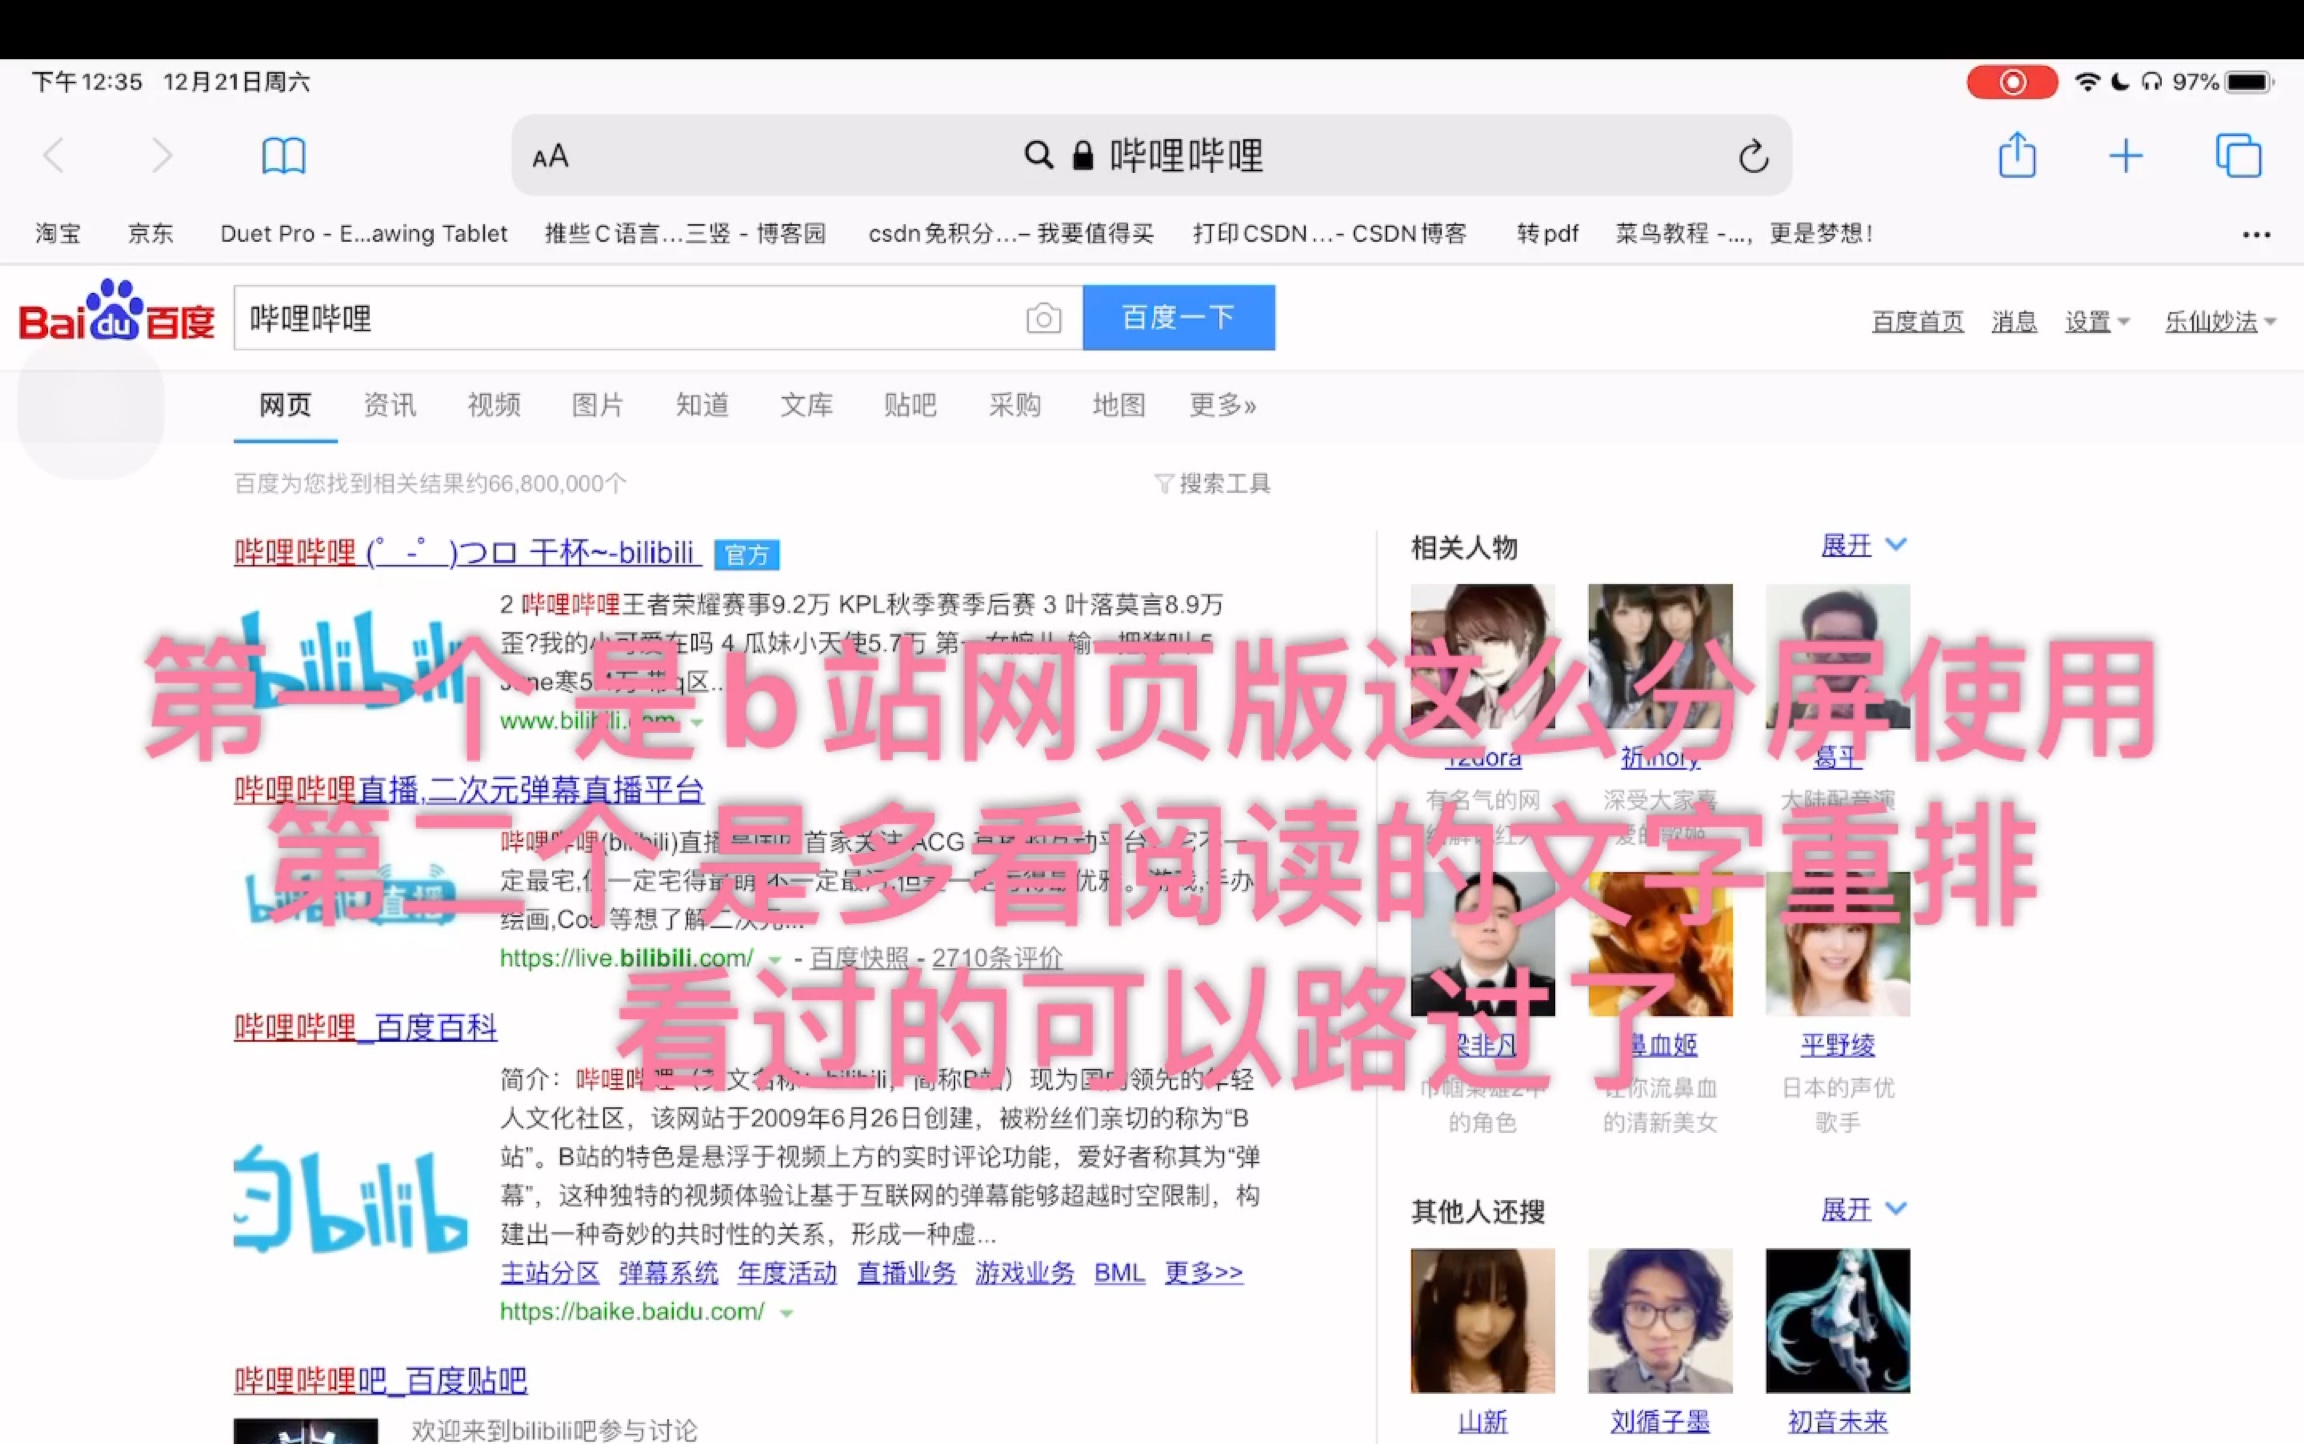The image size is (2304, 1444).
Task: Expand 更多» search categories
Action: (x=1222, y=405)
